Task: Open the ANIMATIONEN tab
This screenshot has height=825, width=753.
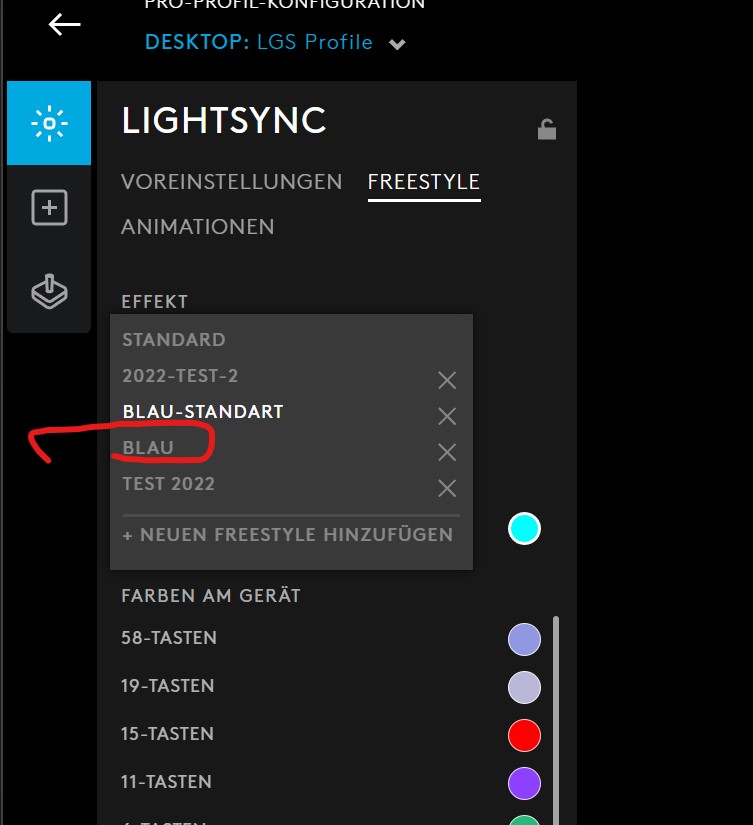Action: [x=197, y=227]
